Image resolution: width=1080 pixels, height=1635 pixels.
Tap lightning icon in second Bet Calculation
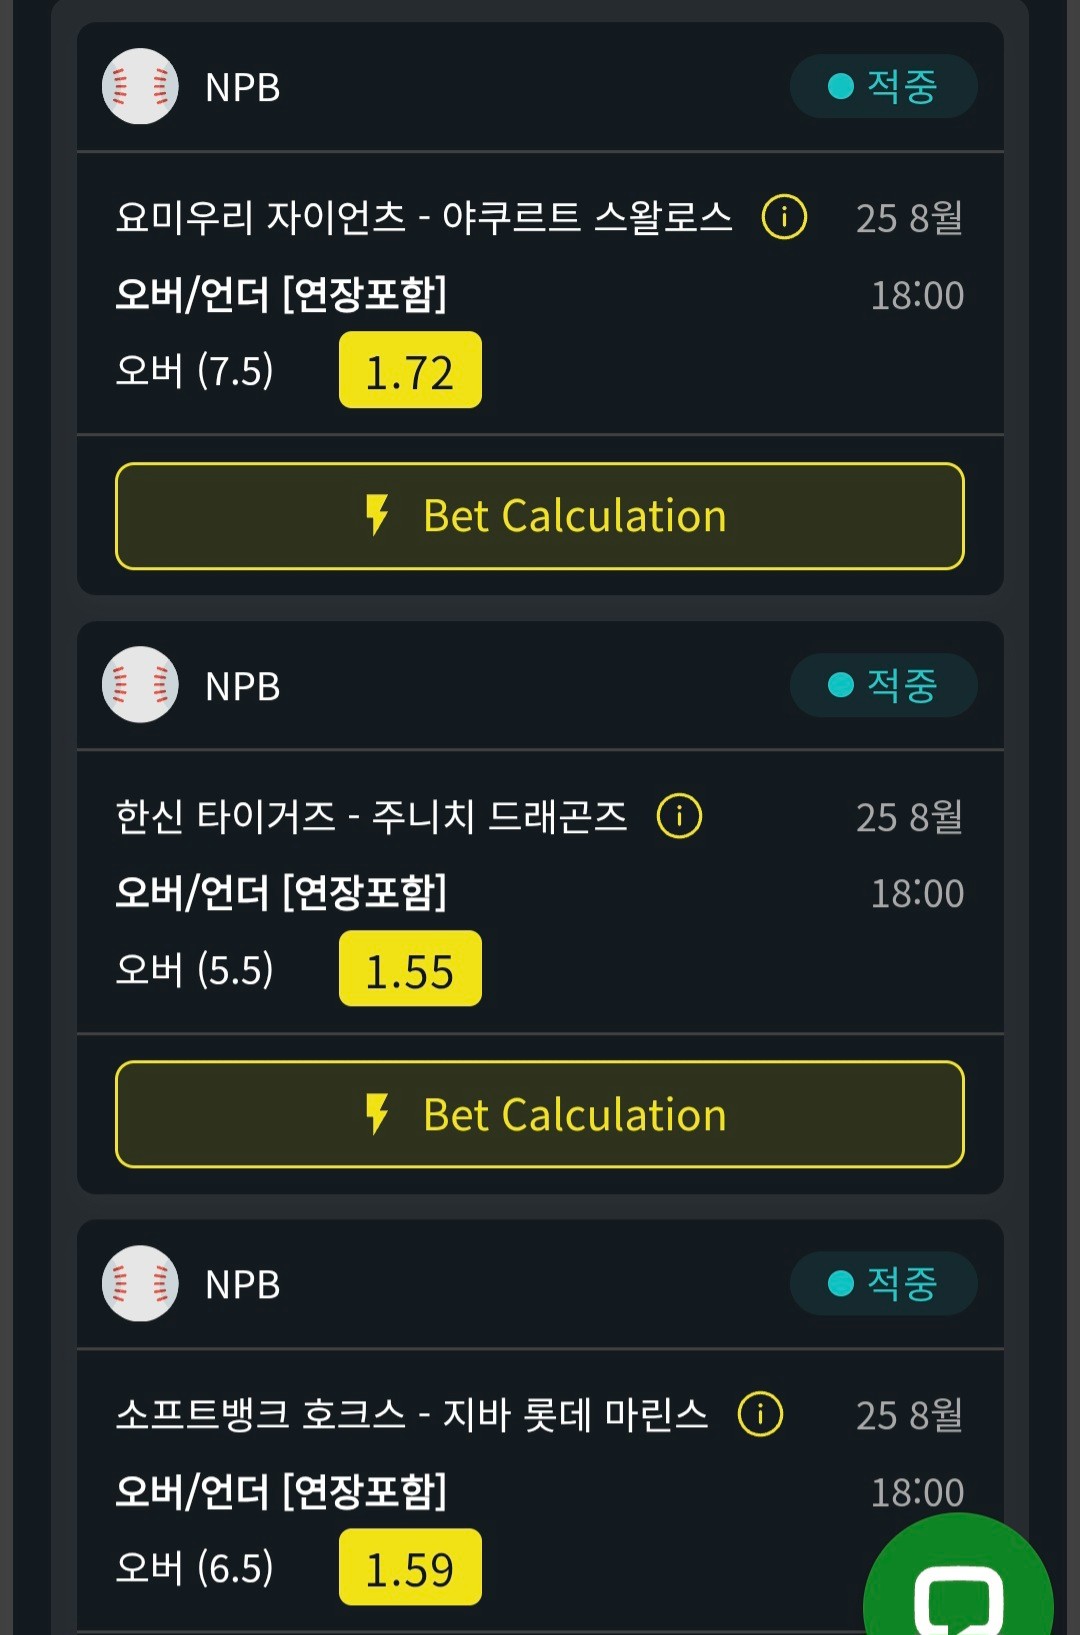[377, 1114]
